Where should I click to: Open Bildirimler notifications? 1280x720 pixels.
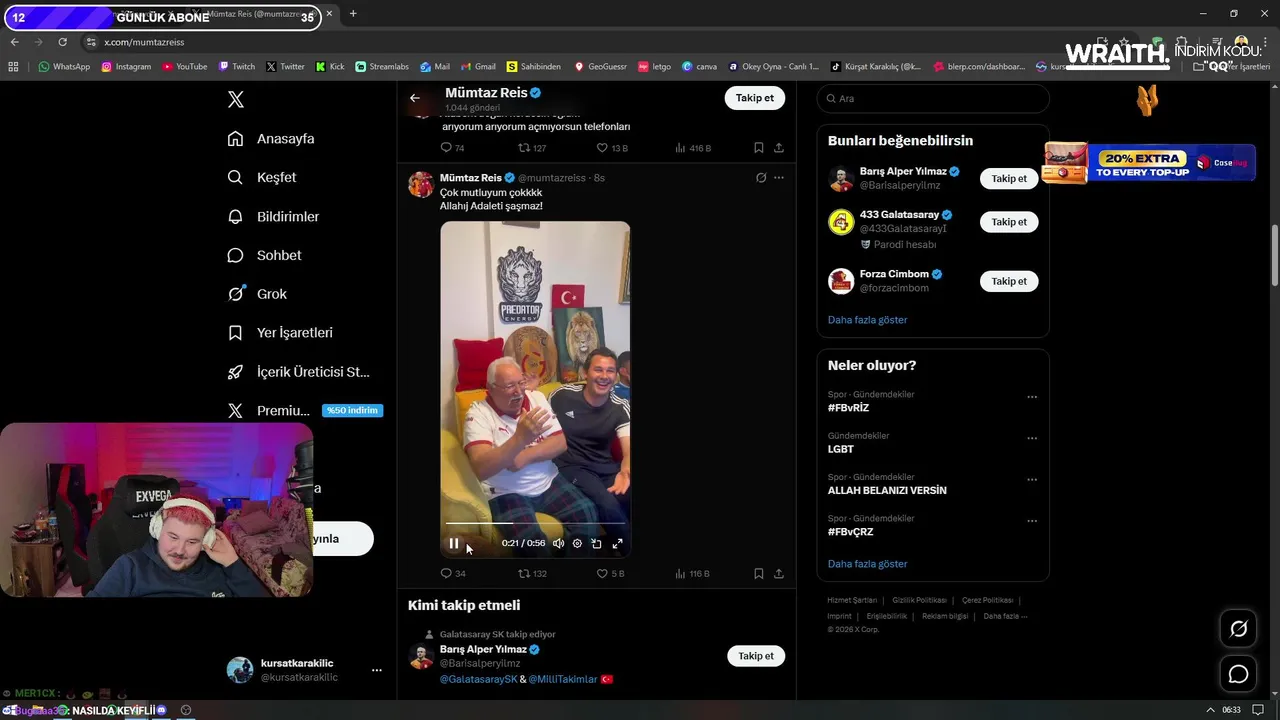273,216
